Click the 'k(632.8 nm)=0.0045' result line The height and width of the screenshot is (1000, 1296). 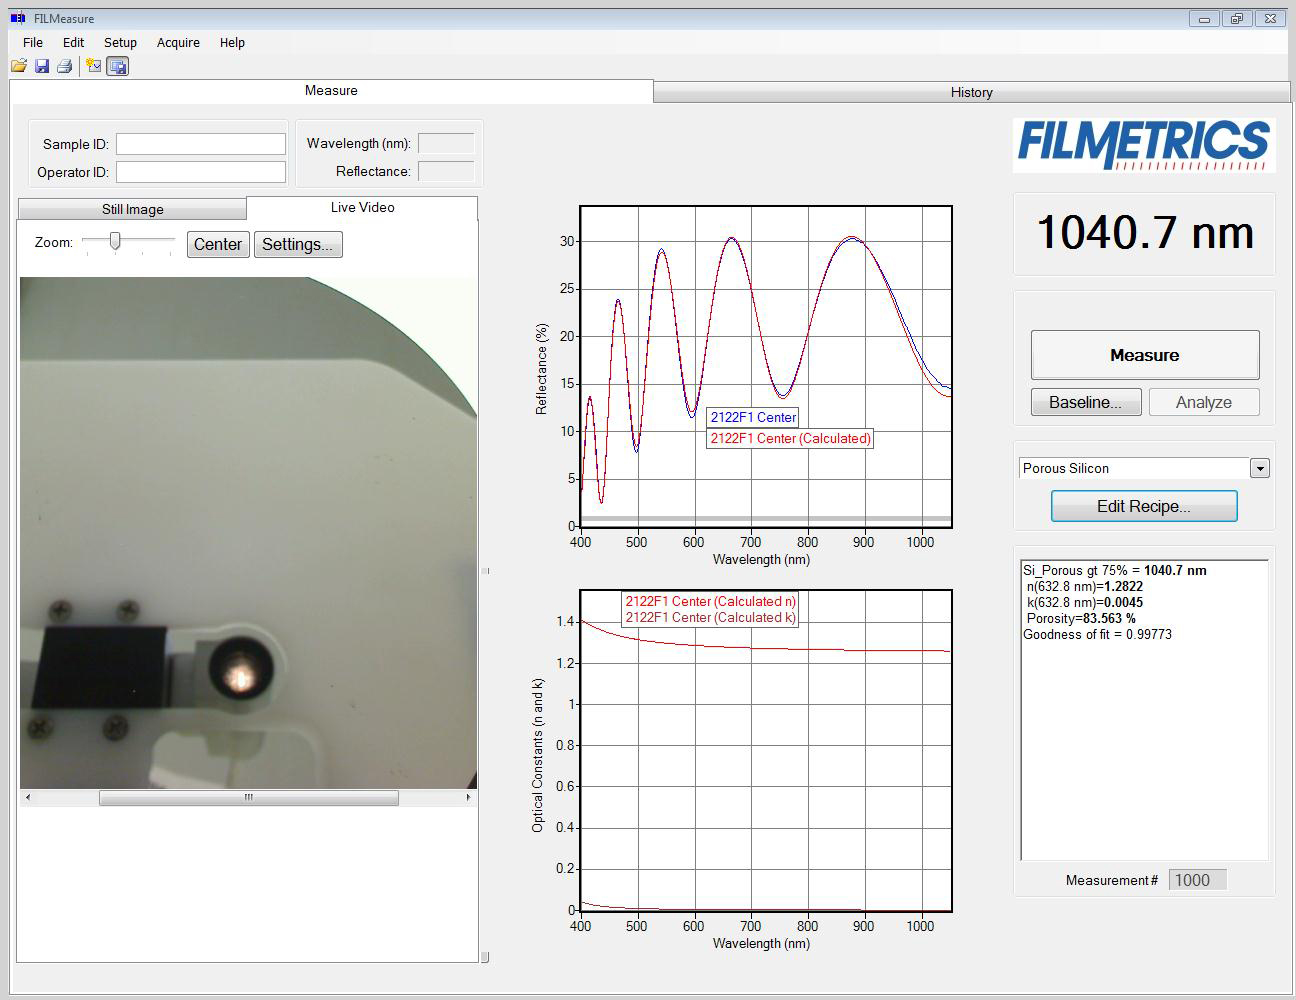(x=1085, y=602)
